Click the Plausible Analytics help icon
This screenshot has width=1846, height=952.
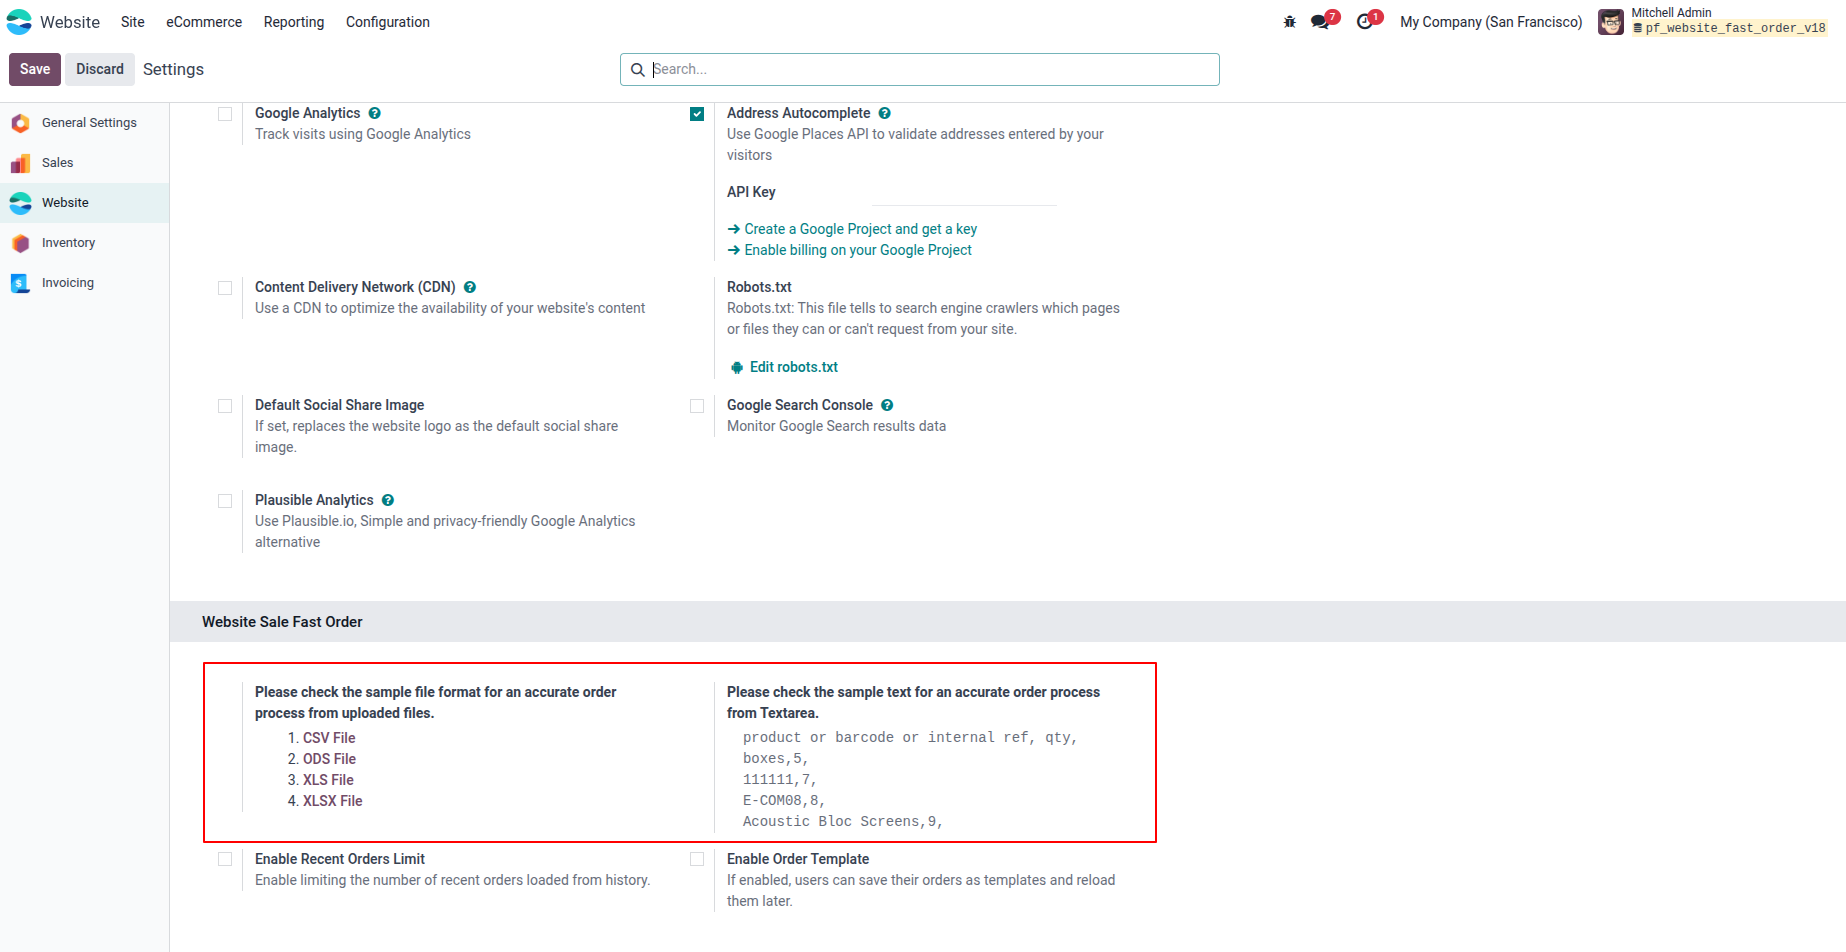coord(388,501)
